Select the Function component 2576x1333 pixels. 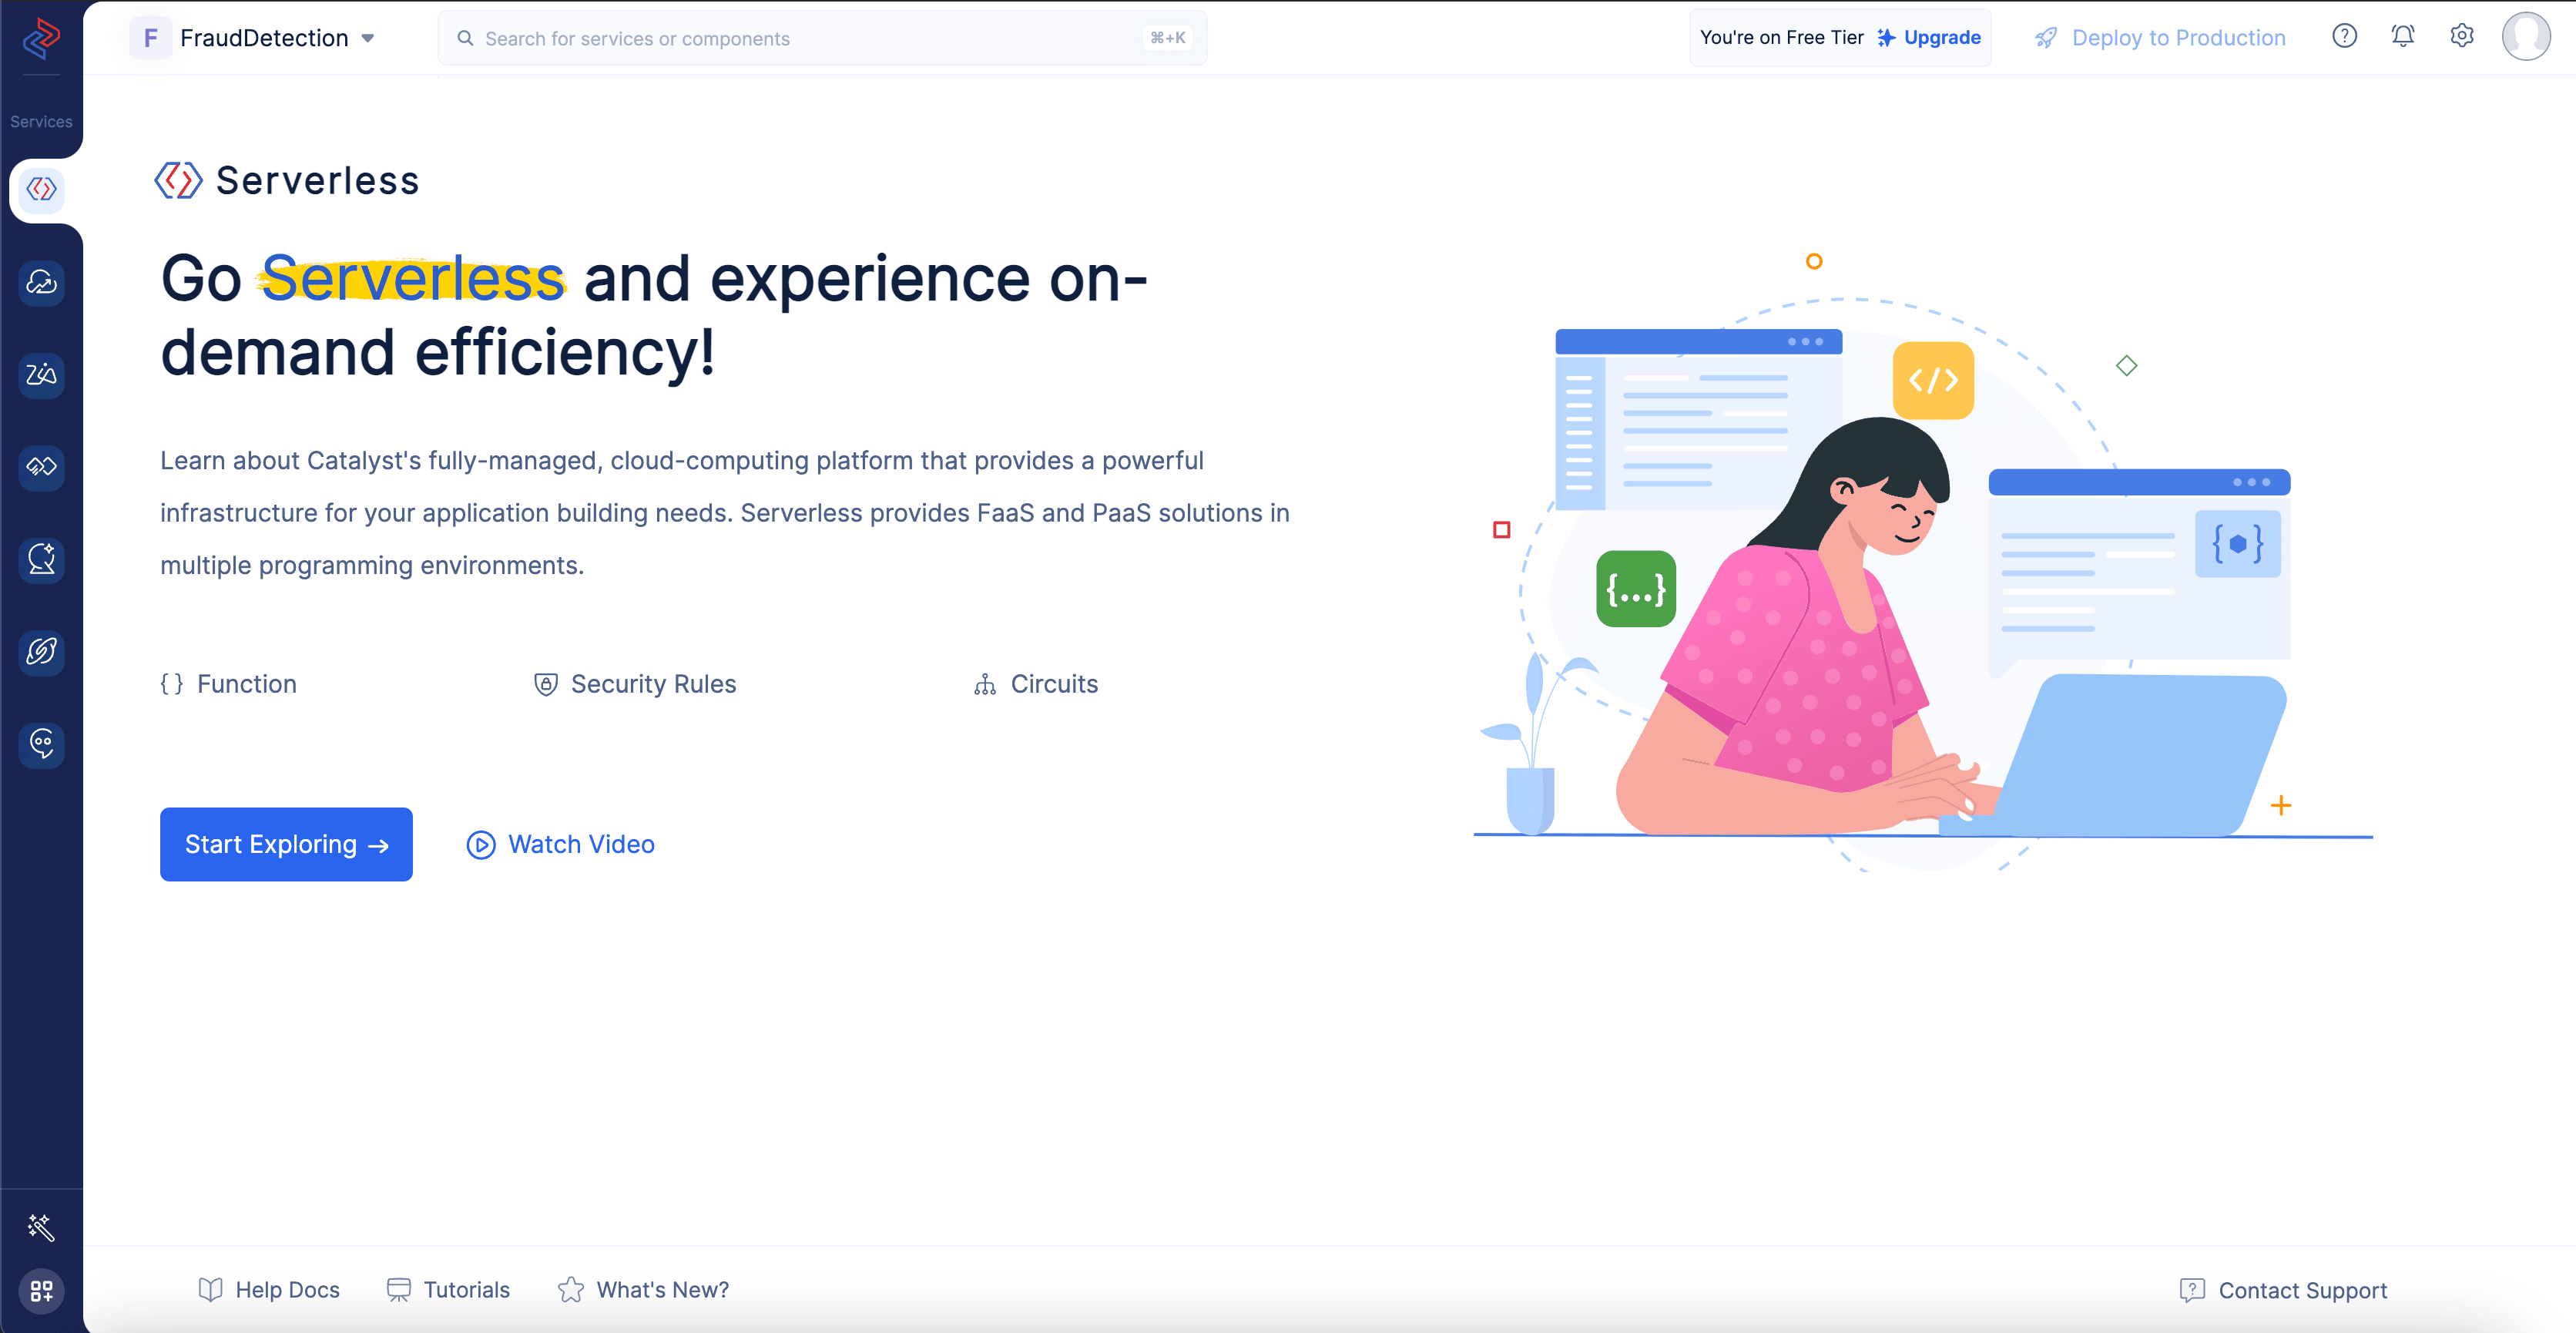229,684
